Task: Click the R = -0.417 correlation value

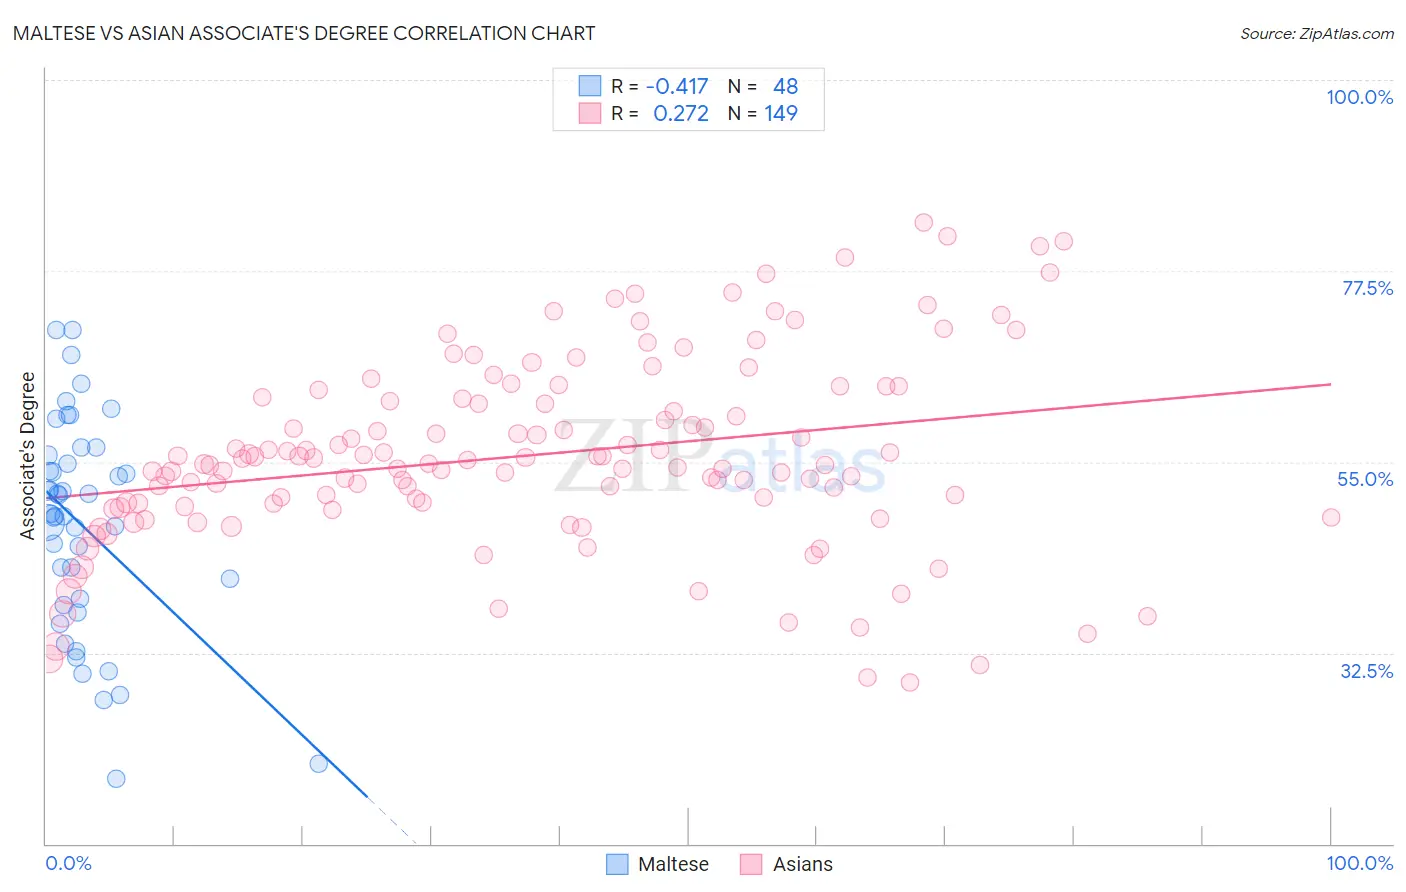Action: click(x=659, y=86)
